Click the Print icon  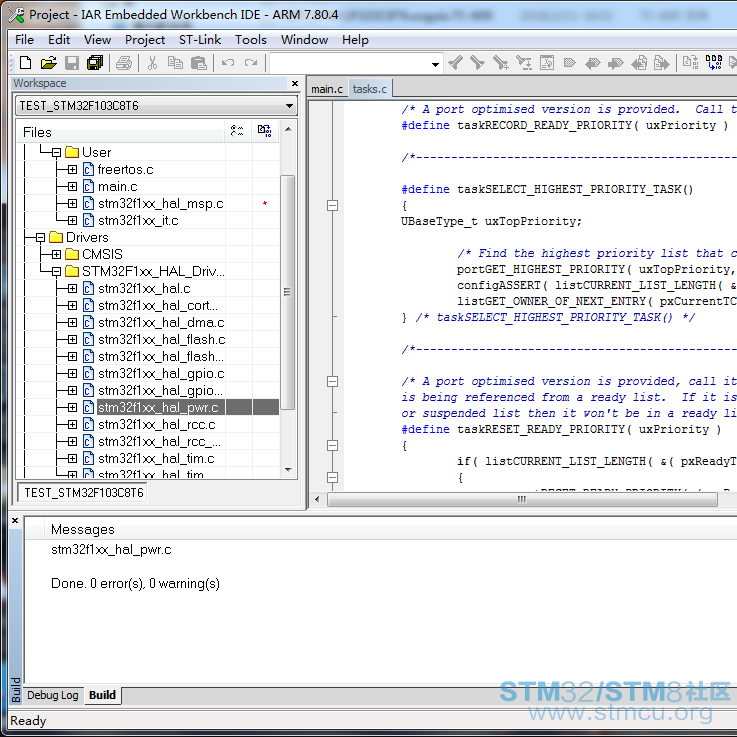(124, 63)
